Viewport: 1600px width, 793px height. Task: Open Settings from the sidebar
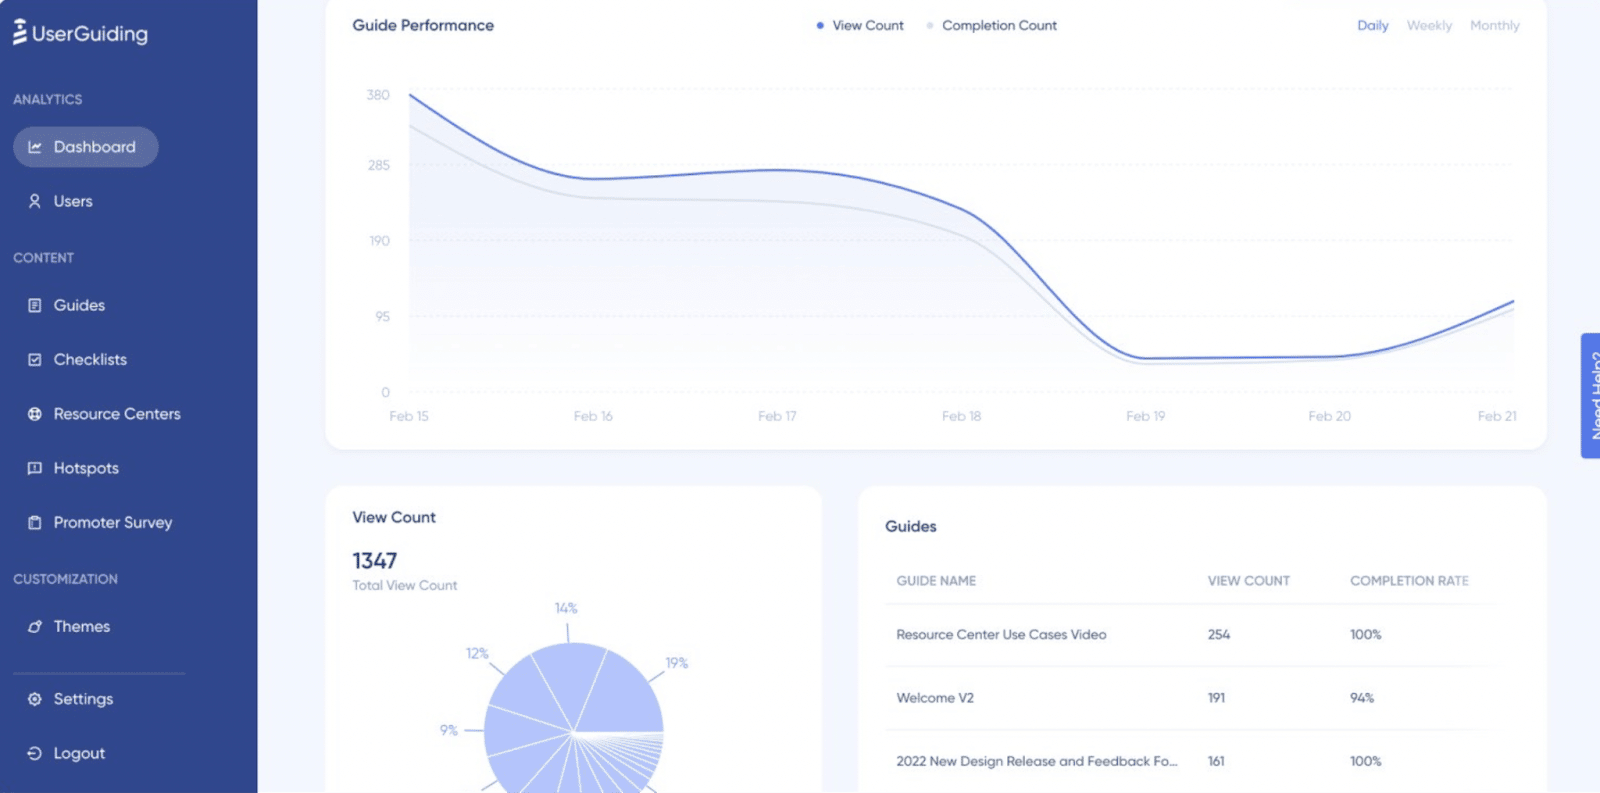[x=83, y=699]
